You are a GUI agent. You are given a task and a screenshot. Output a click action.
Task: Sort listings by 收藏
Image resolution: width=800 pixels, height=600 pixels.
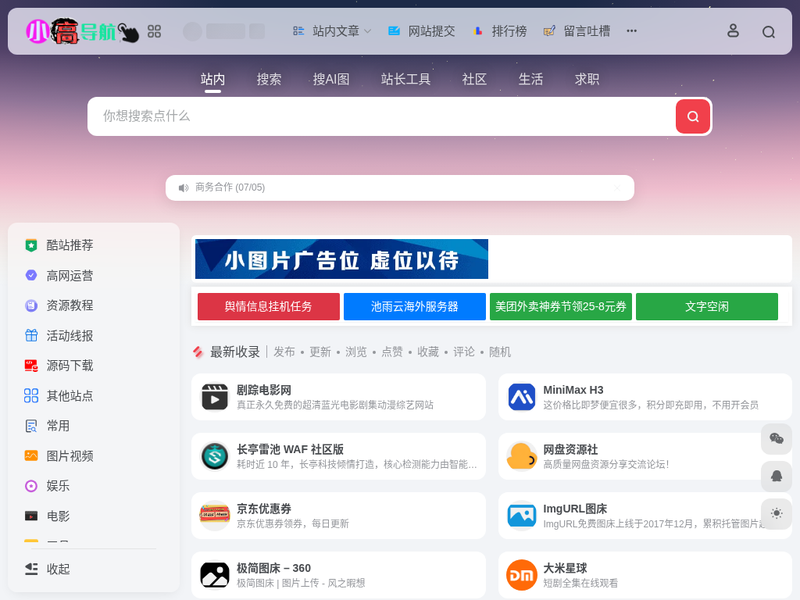pyautogui.click(x=428, y=352)
